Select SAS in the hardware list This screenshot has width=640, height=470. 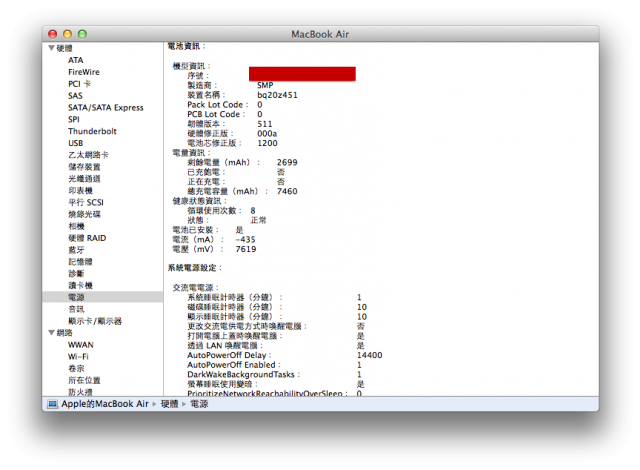(x=75, y=96)
